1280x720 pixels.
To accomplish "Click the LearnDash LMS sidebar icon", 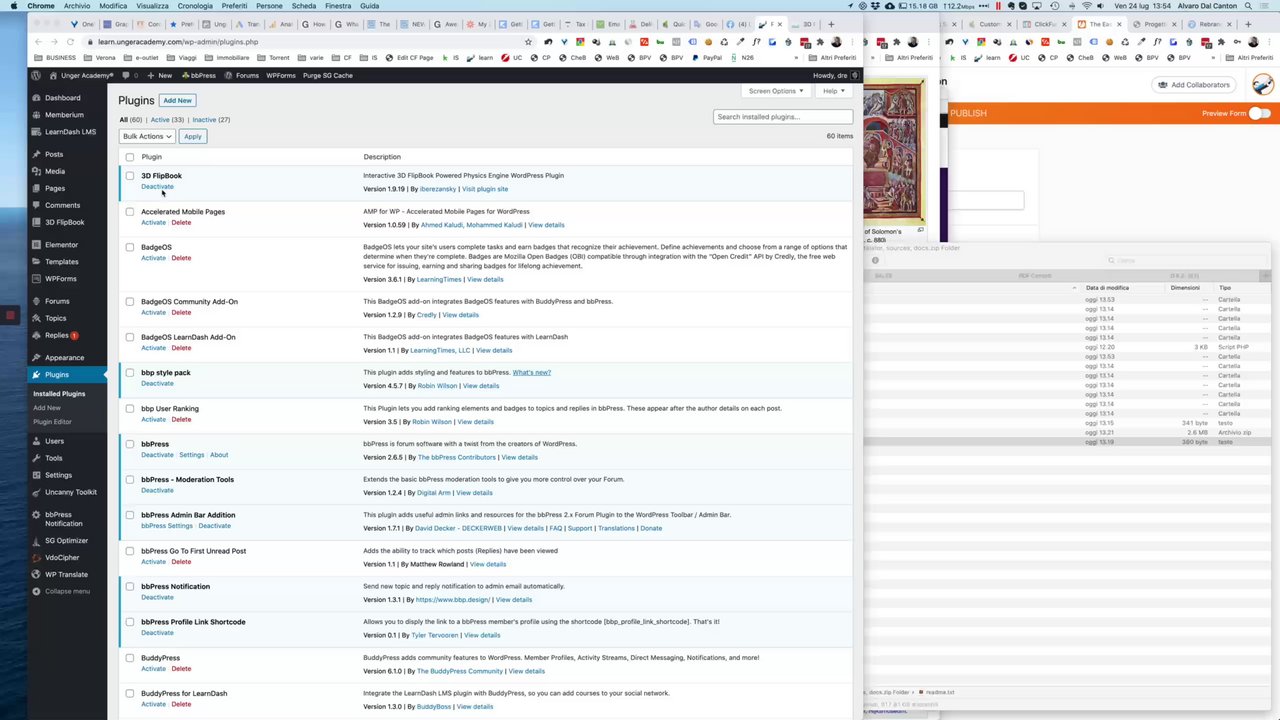I will tap(36, 132).
